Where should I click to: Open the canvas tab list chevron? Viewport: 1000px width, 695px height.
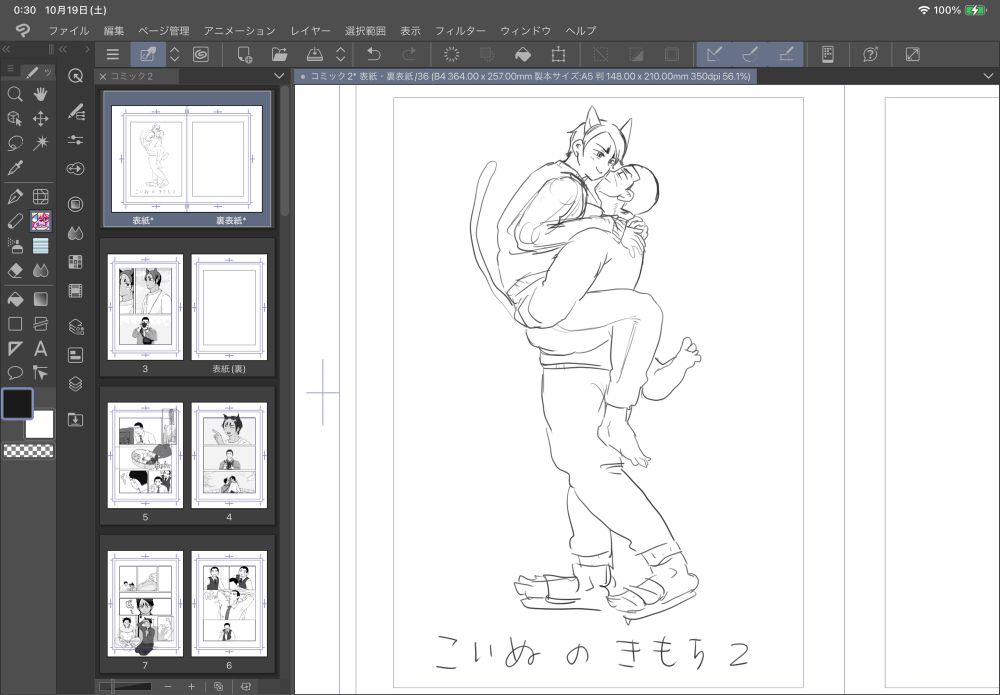[987, 76]
